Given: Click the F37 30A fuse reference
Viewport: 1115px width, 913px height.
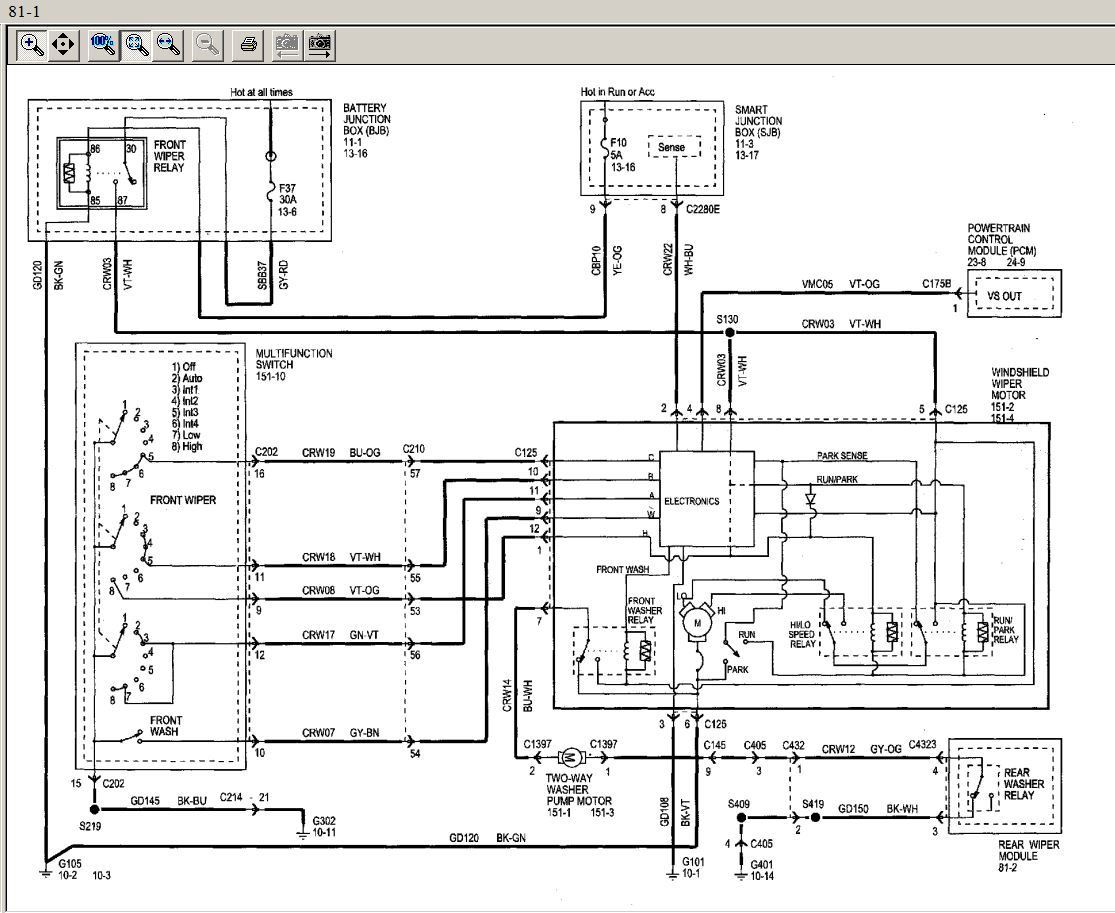Looking at the screenshot, I should (x=287, y=200).
